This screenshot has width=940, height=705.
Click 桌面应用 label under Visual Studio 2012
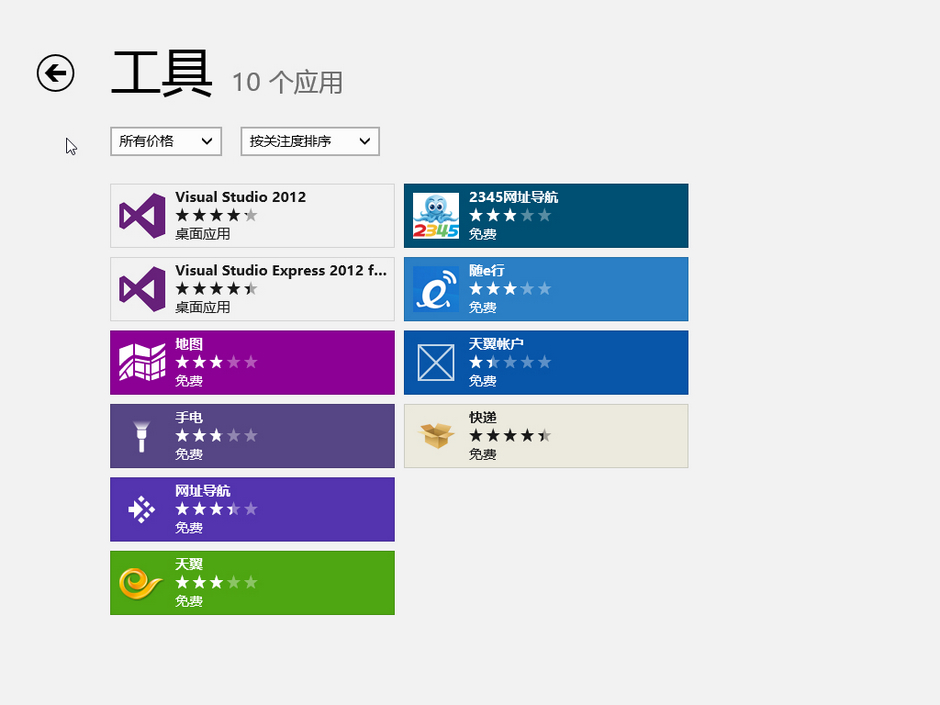pyautogui.click(x=203, y=234)
